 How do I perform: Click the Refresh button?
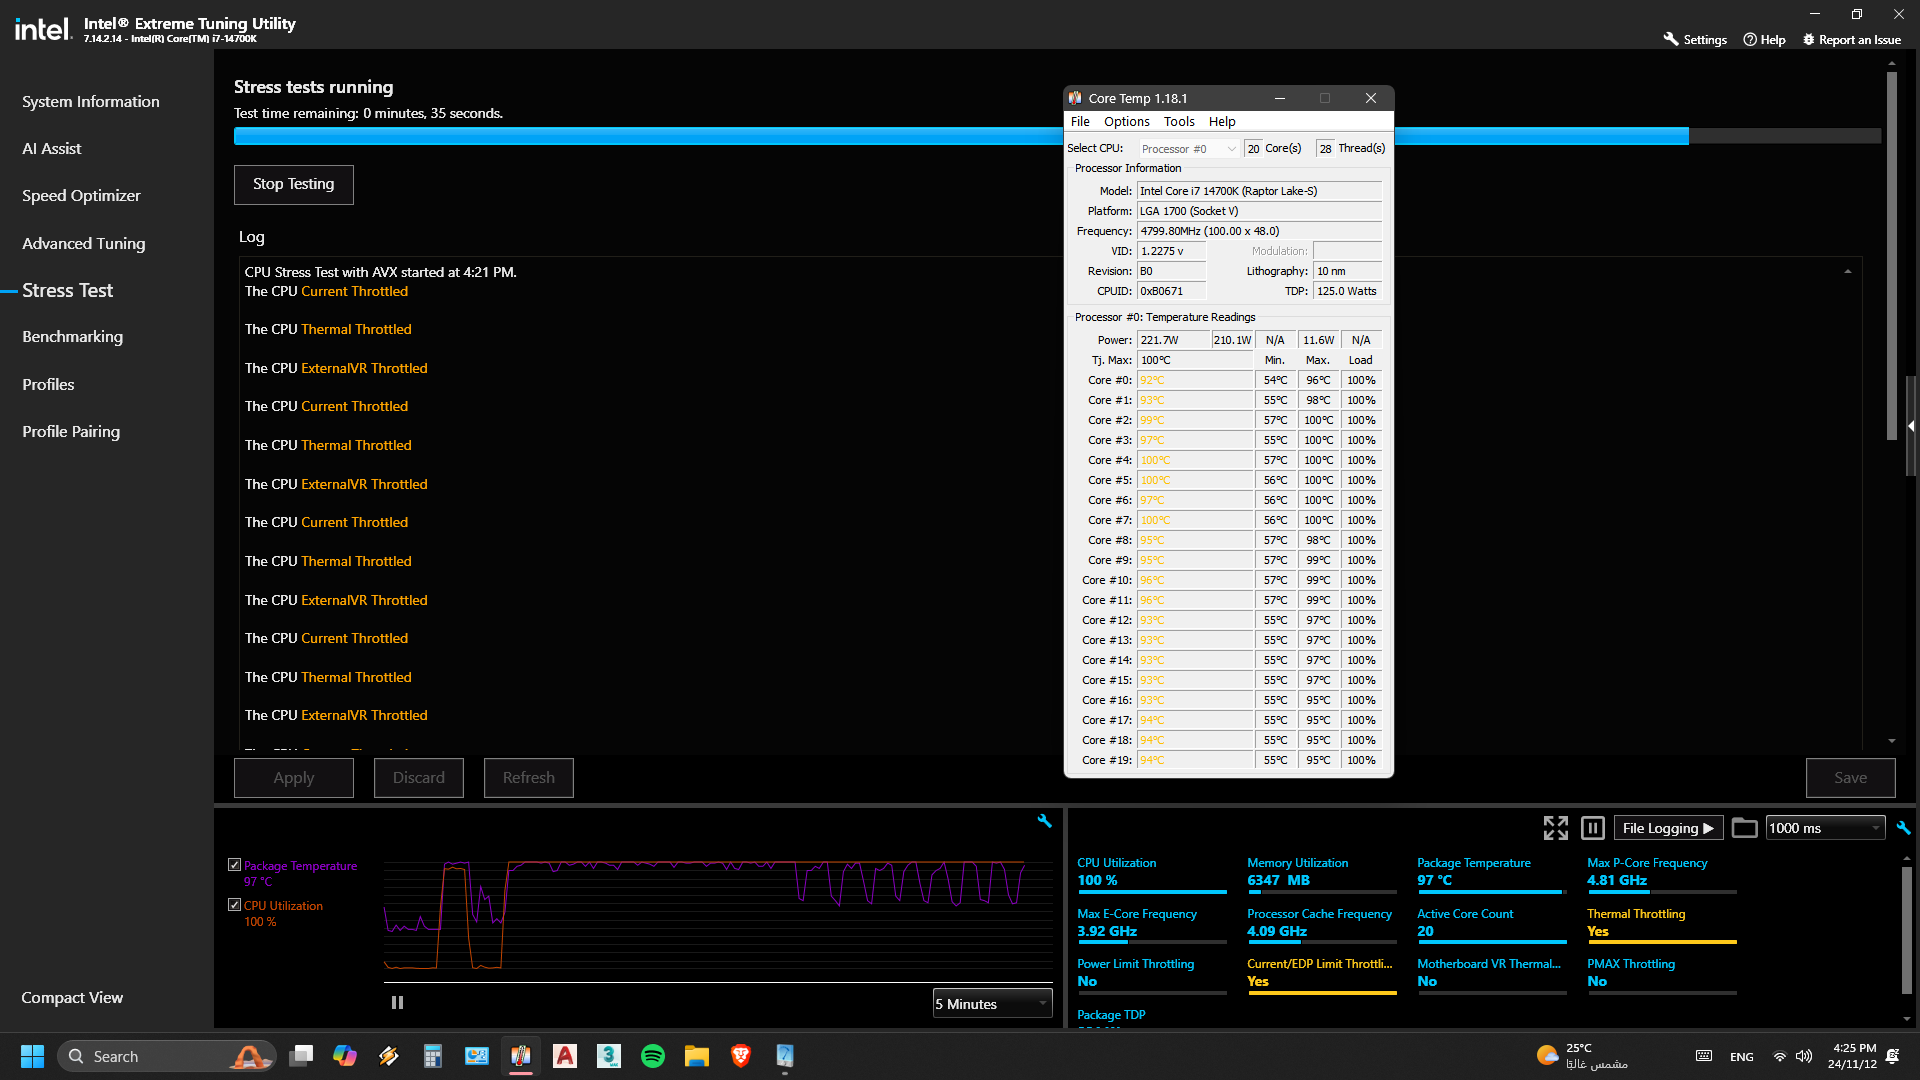click(529, 778)
